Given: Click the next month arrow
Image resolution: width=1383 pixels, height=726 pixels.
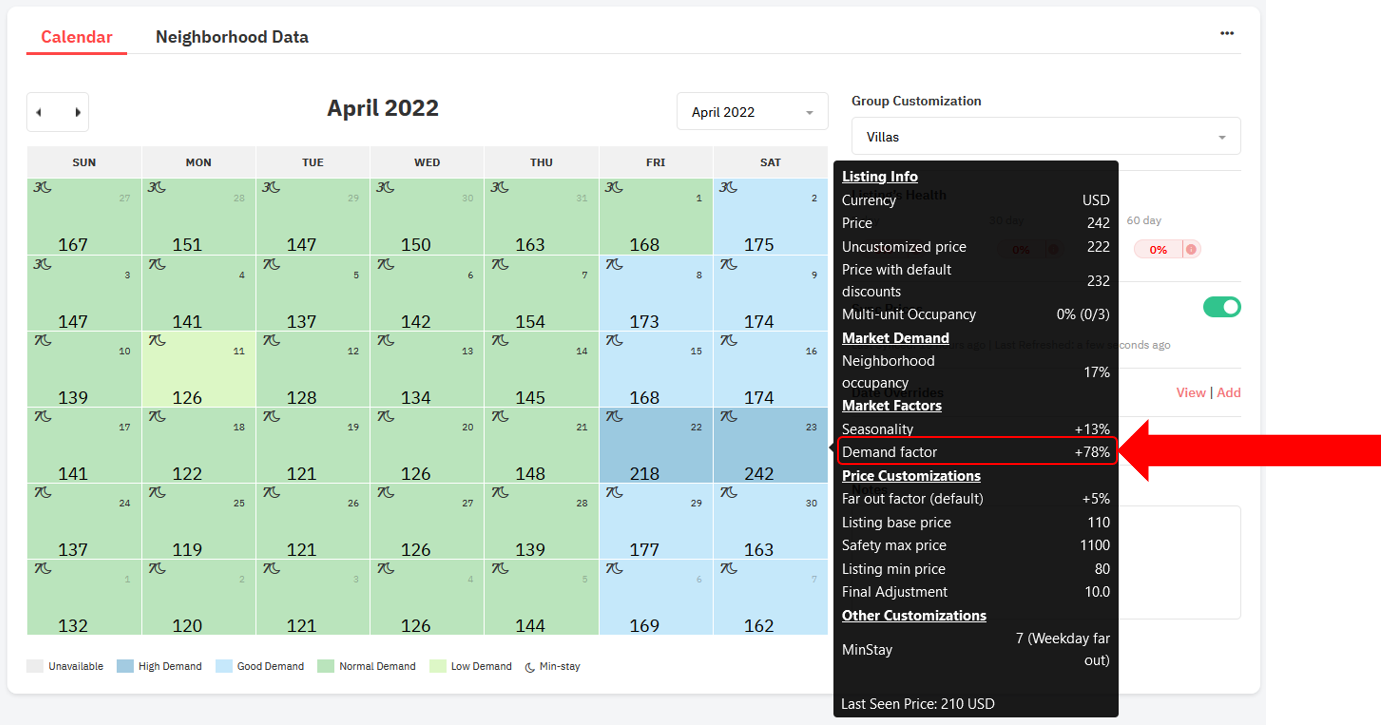Looking at the screenshot, I should pos(77,113).
